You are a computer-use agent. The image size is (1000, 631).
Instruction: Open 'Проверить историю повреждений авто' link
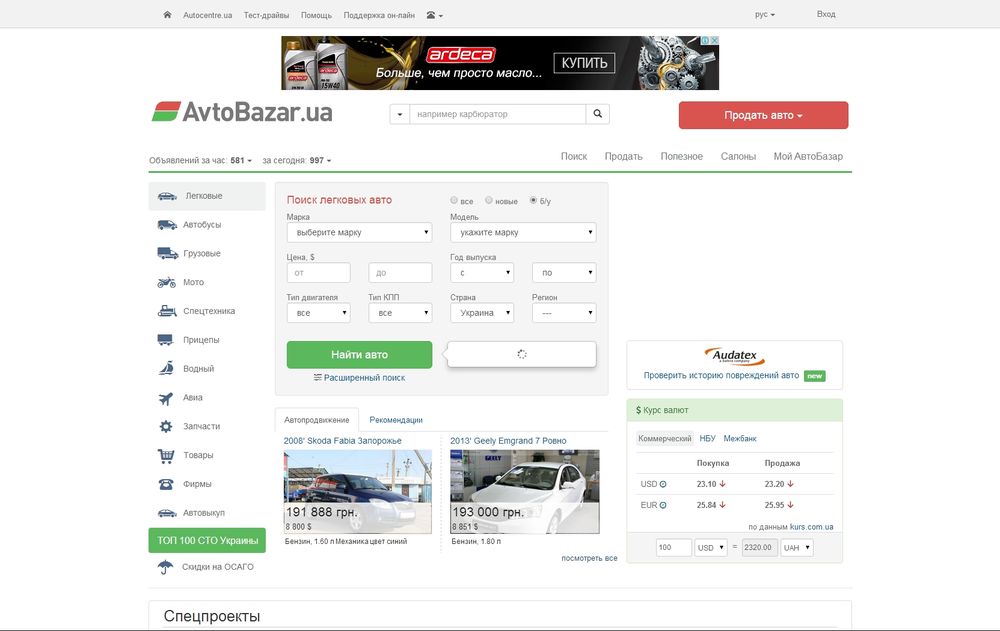point(721,375)
